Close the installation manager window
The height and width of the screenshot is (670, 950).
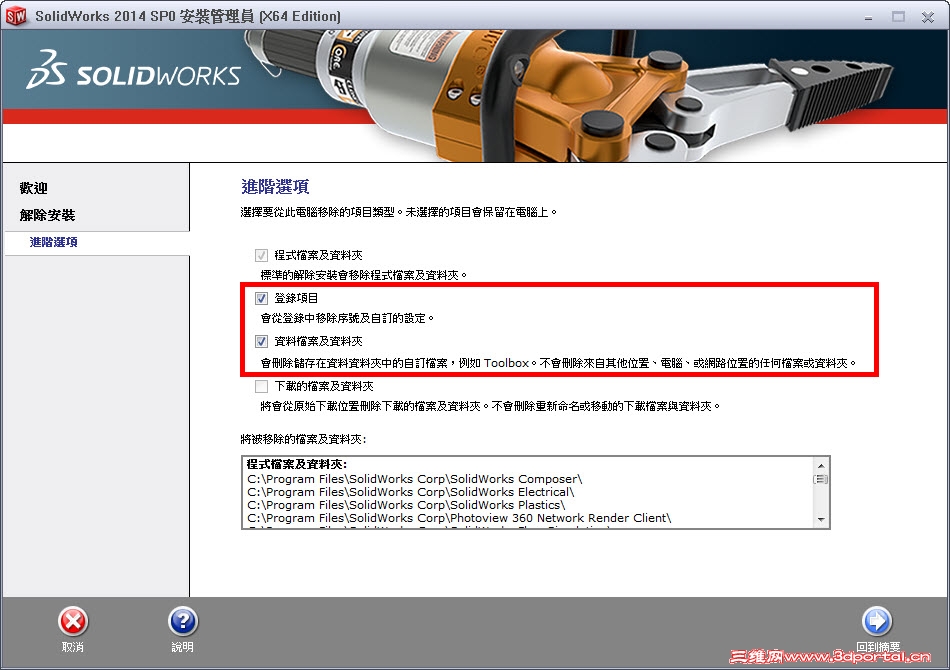coord(928,17)
